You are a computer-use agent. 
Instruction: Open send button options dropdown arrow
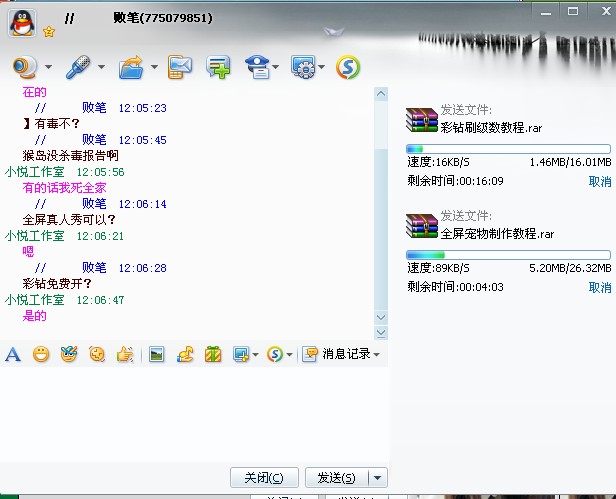[x=378, y=478]
